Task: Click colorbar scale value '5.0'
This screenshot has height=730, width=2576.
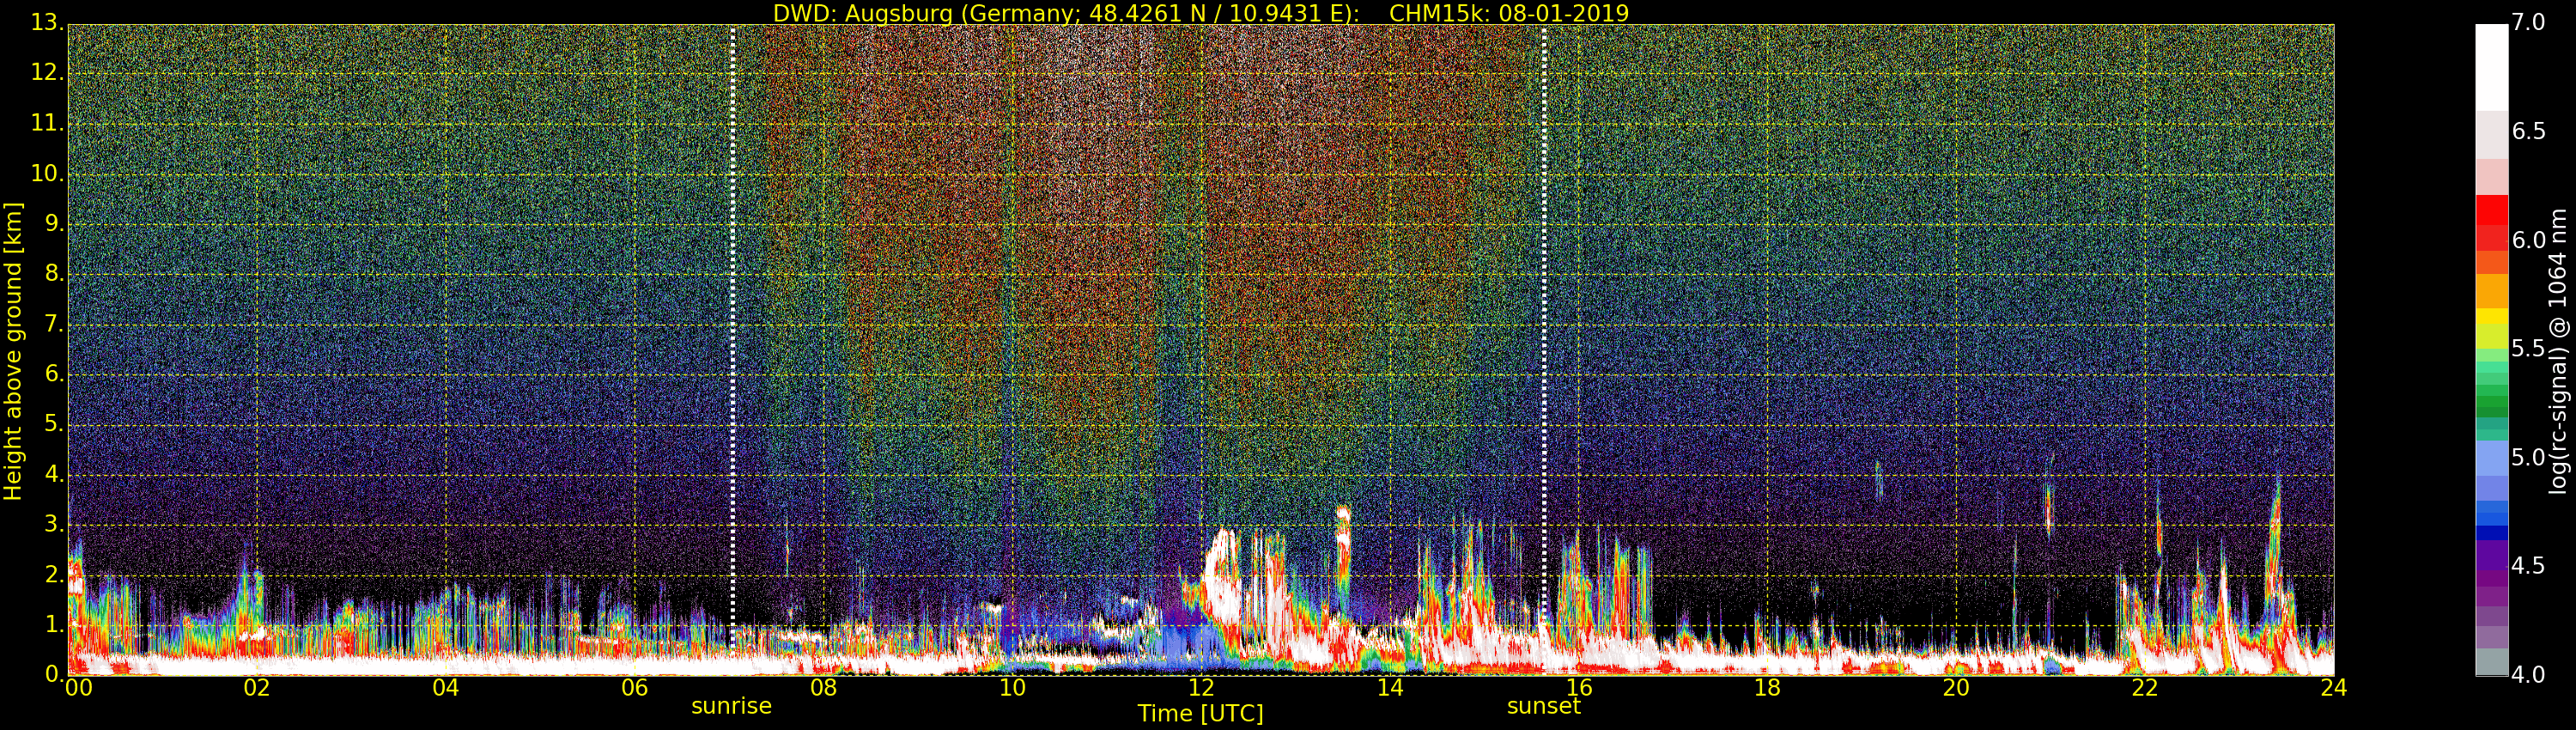Action: tap(2529, 458)
